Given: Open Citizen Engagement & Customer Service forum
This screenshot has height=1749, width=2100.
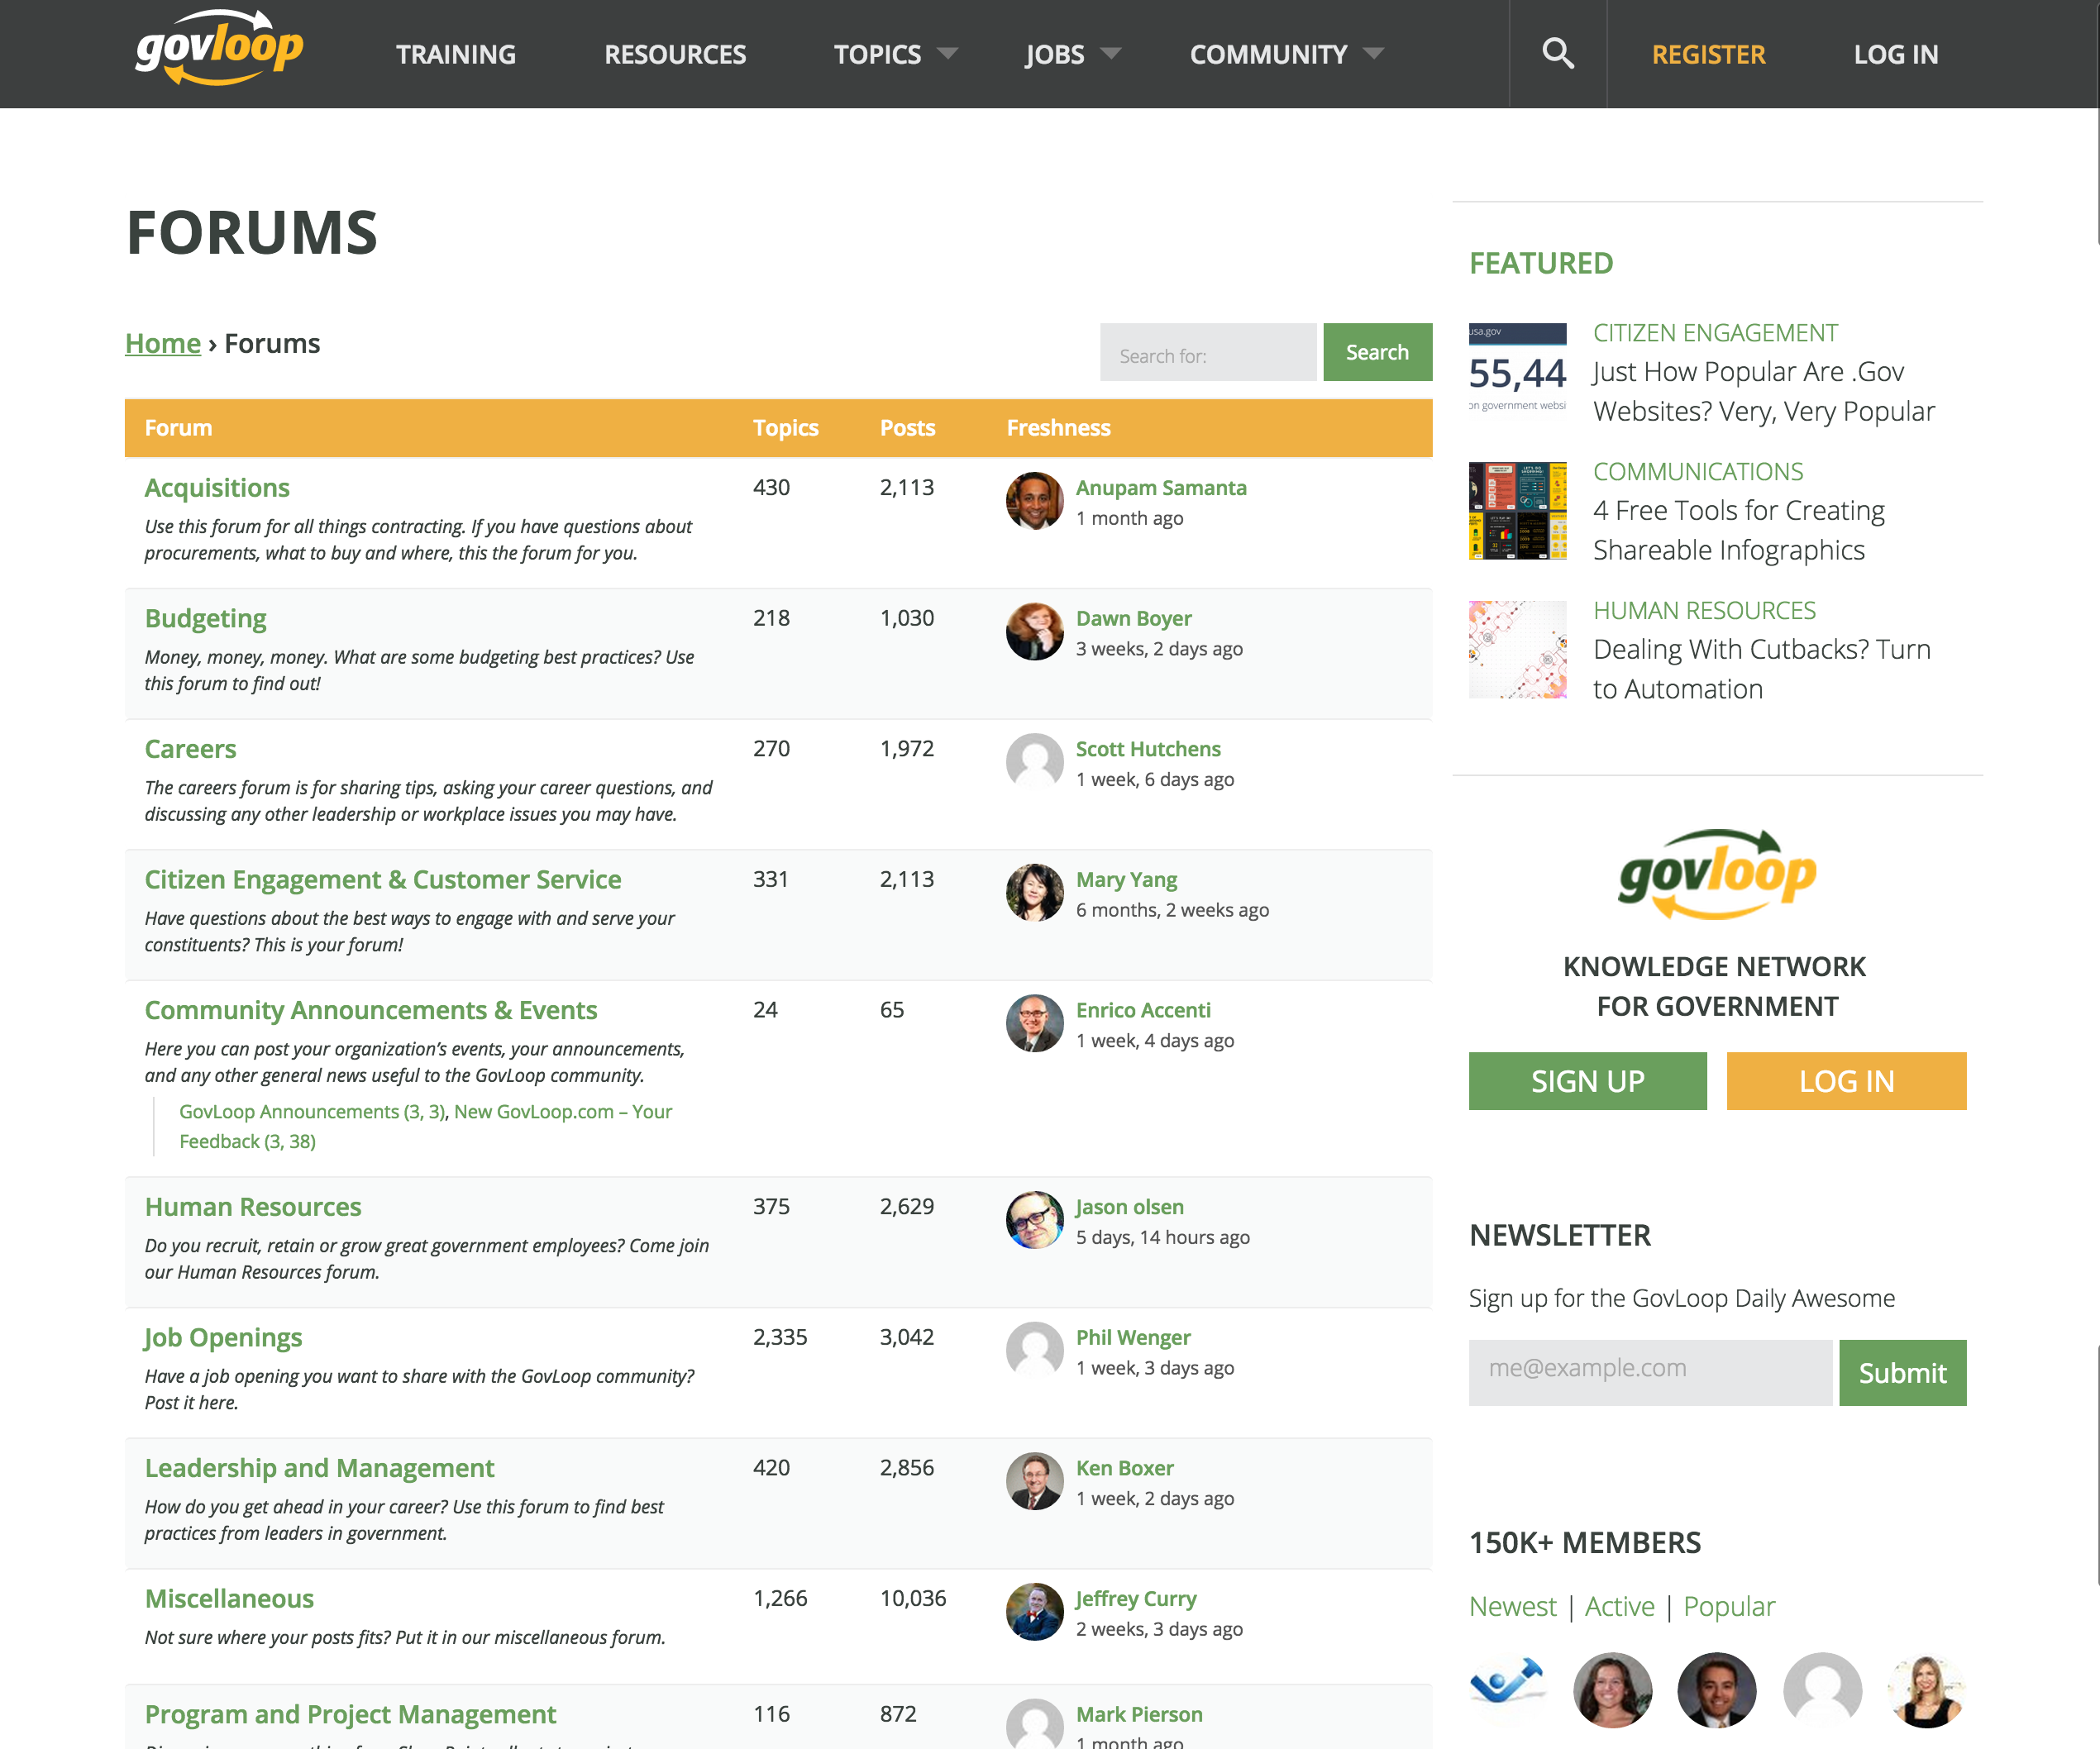Looking at the screenshot, I should tap(383, 880).
